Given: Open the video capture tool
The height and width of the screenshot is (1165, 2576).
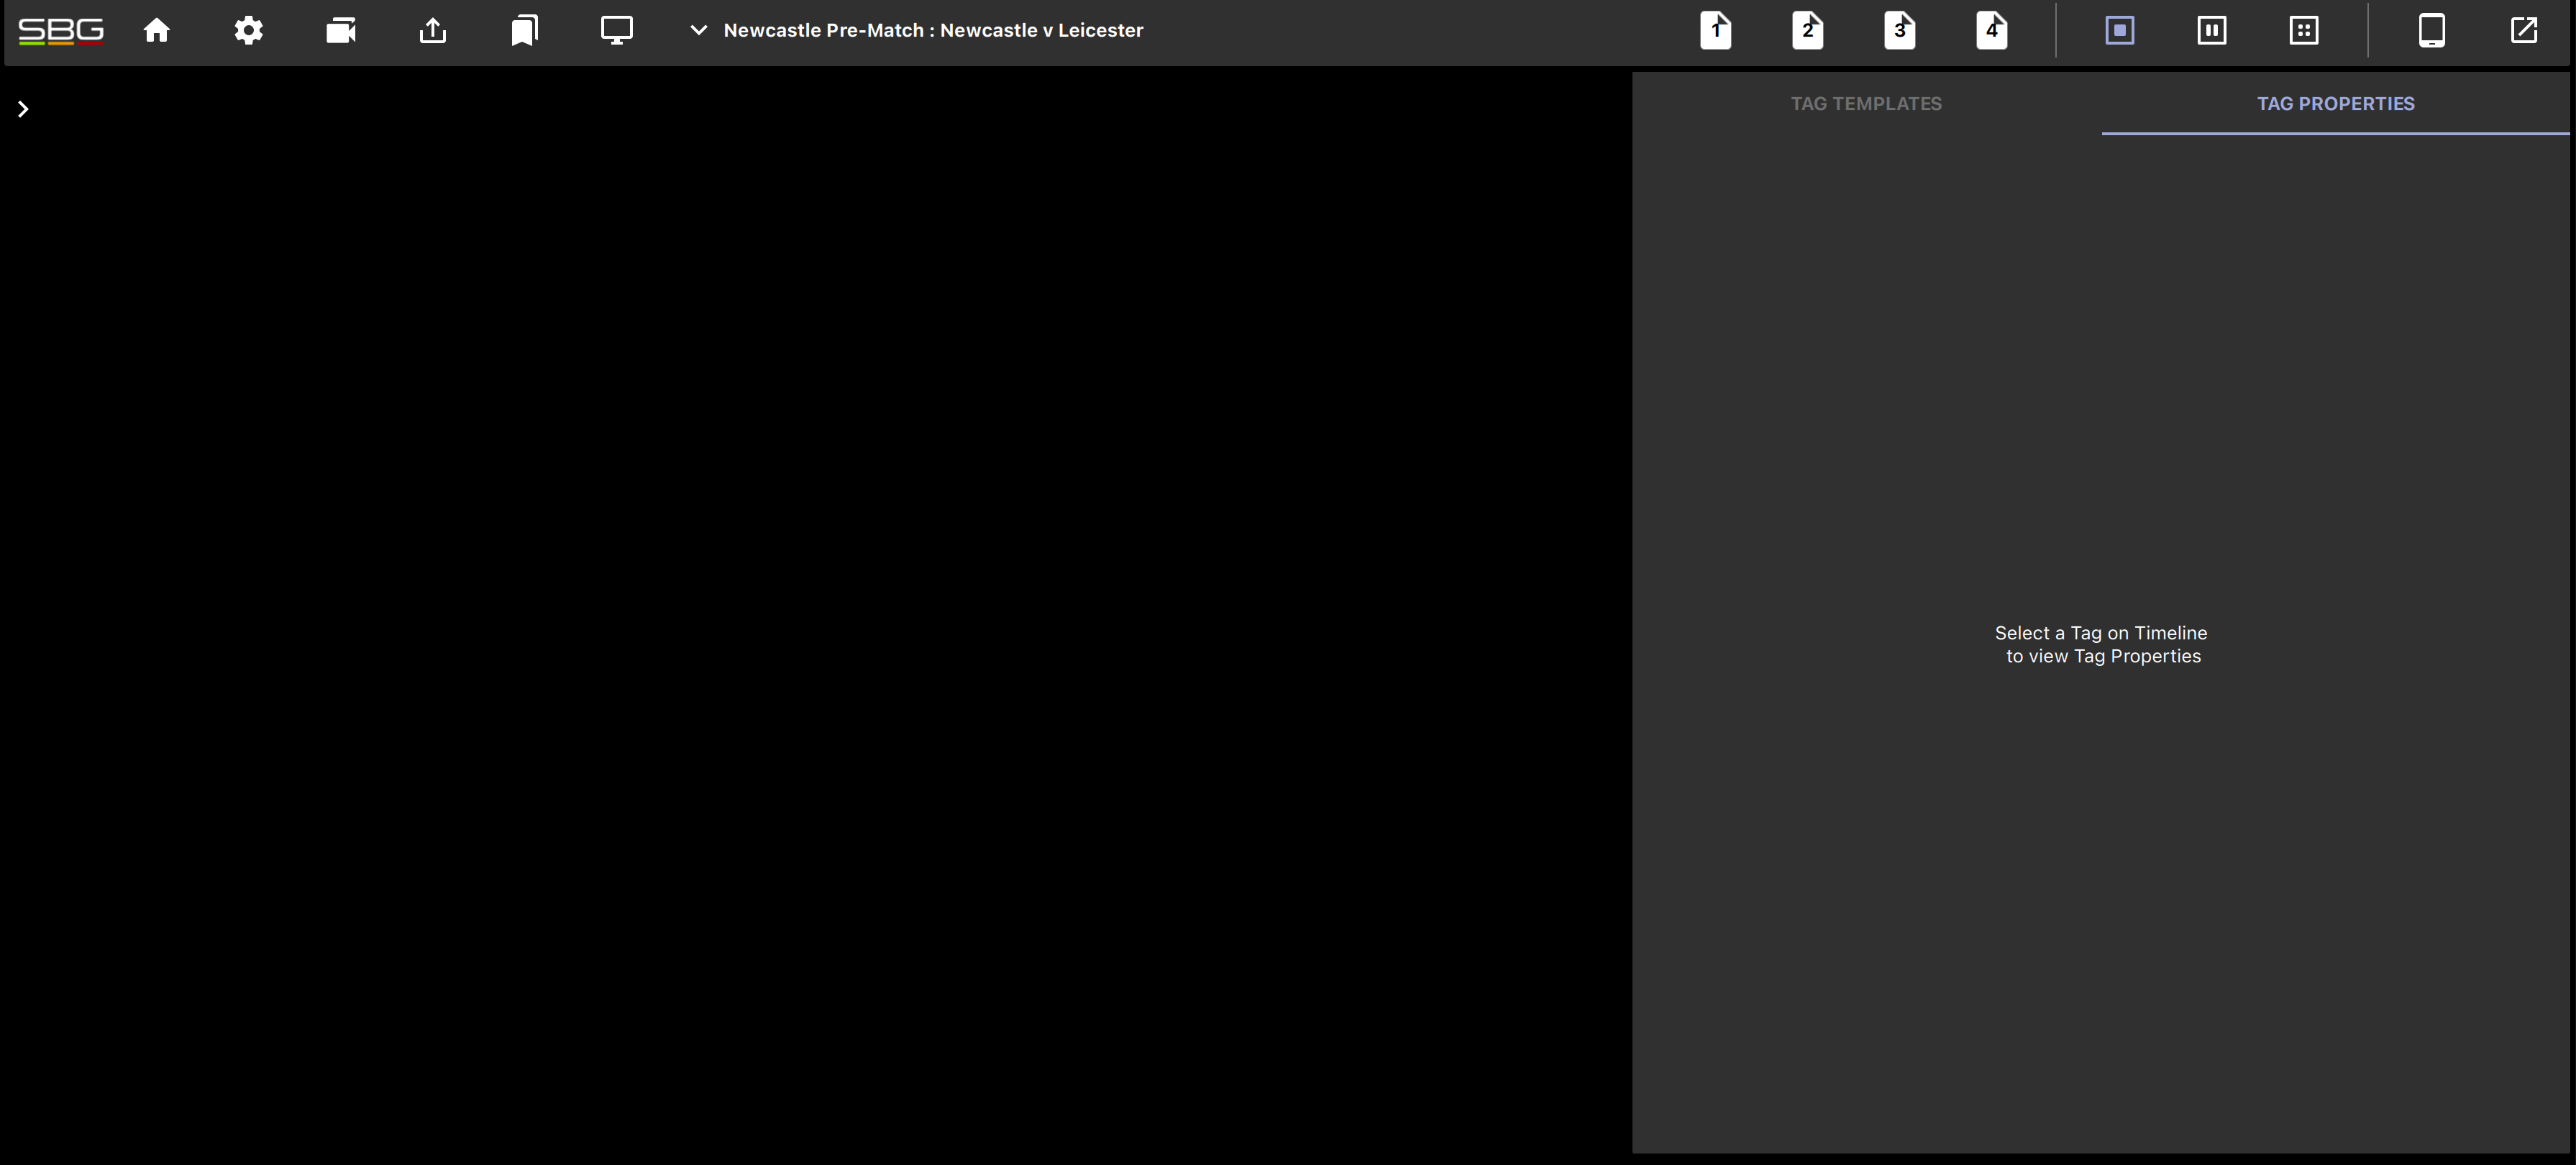Looking at the screenshot, I should (x=340, y=30).
